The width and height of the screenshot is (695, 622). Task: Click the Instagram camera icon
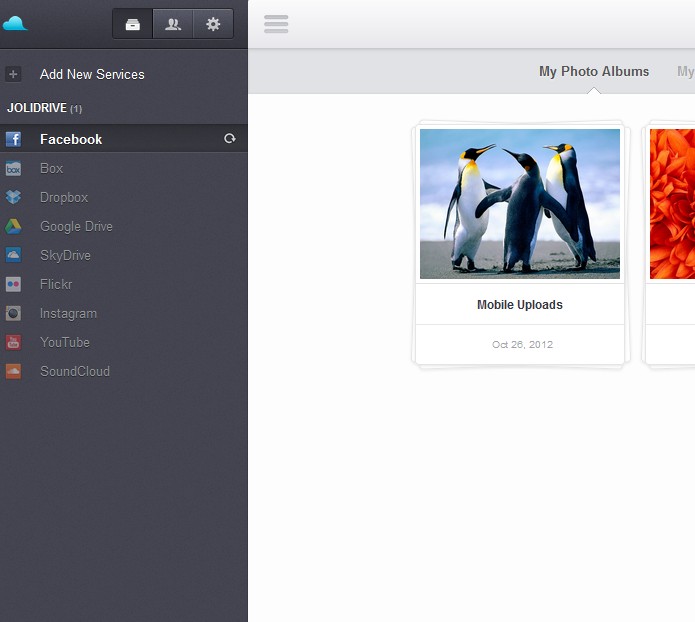[13, 313]
